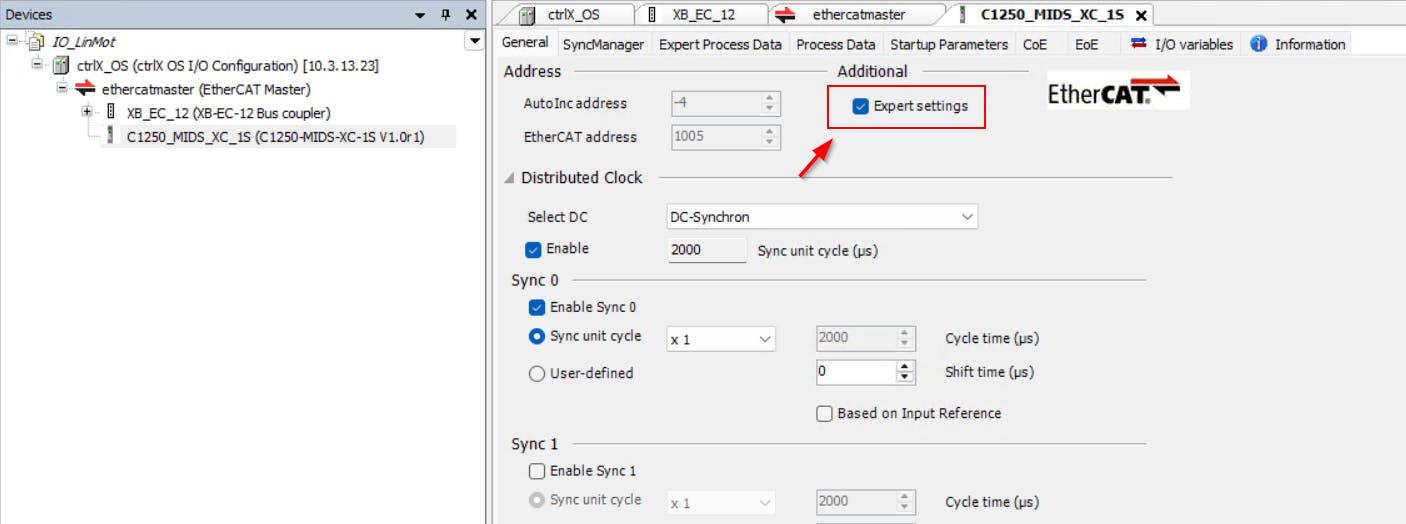
Task: Open the Sync 0 unit cycle multiplier dropdown
Action: pyautogui.click(x=721, y=339)
